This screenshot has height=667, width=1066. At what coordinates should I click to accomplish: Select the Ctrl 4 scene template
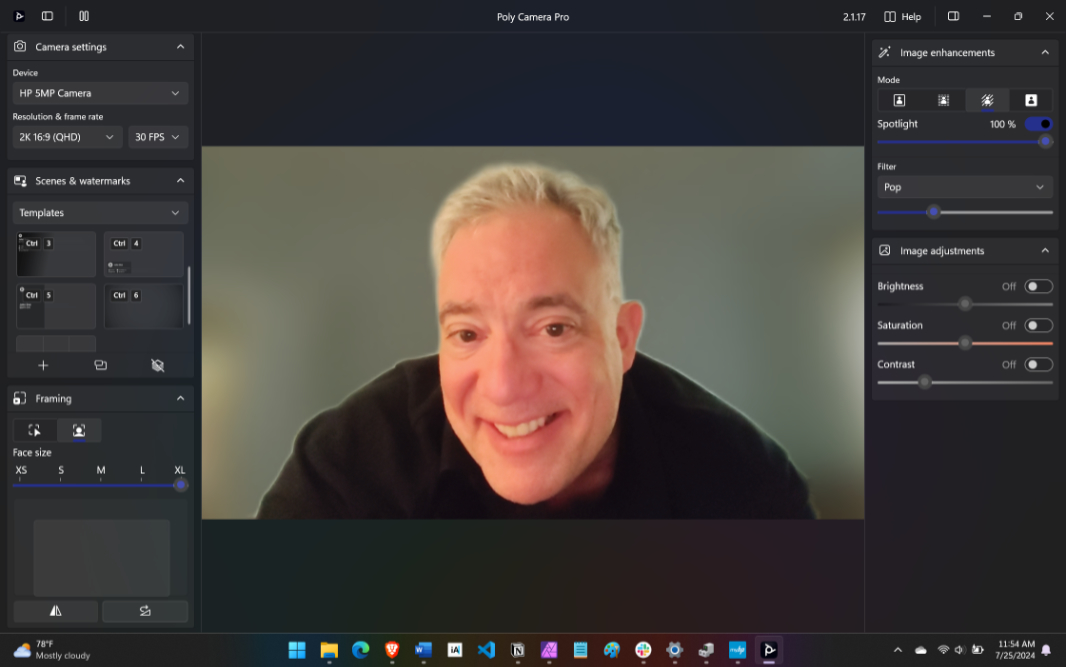point(143,254)
